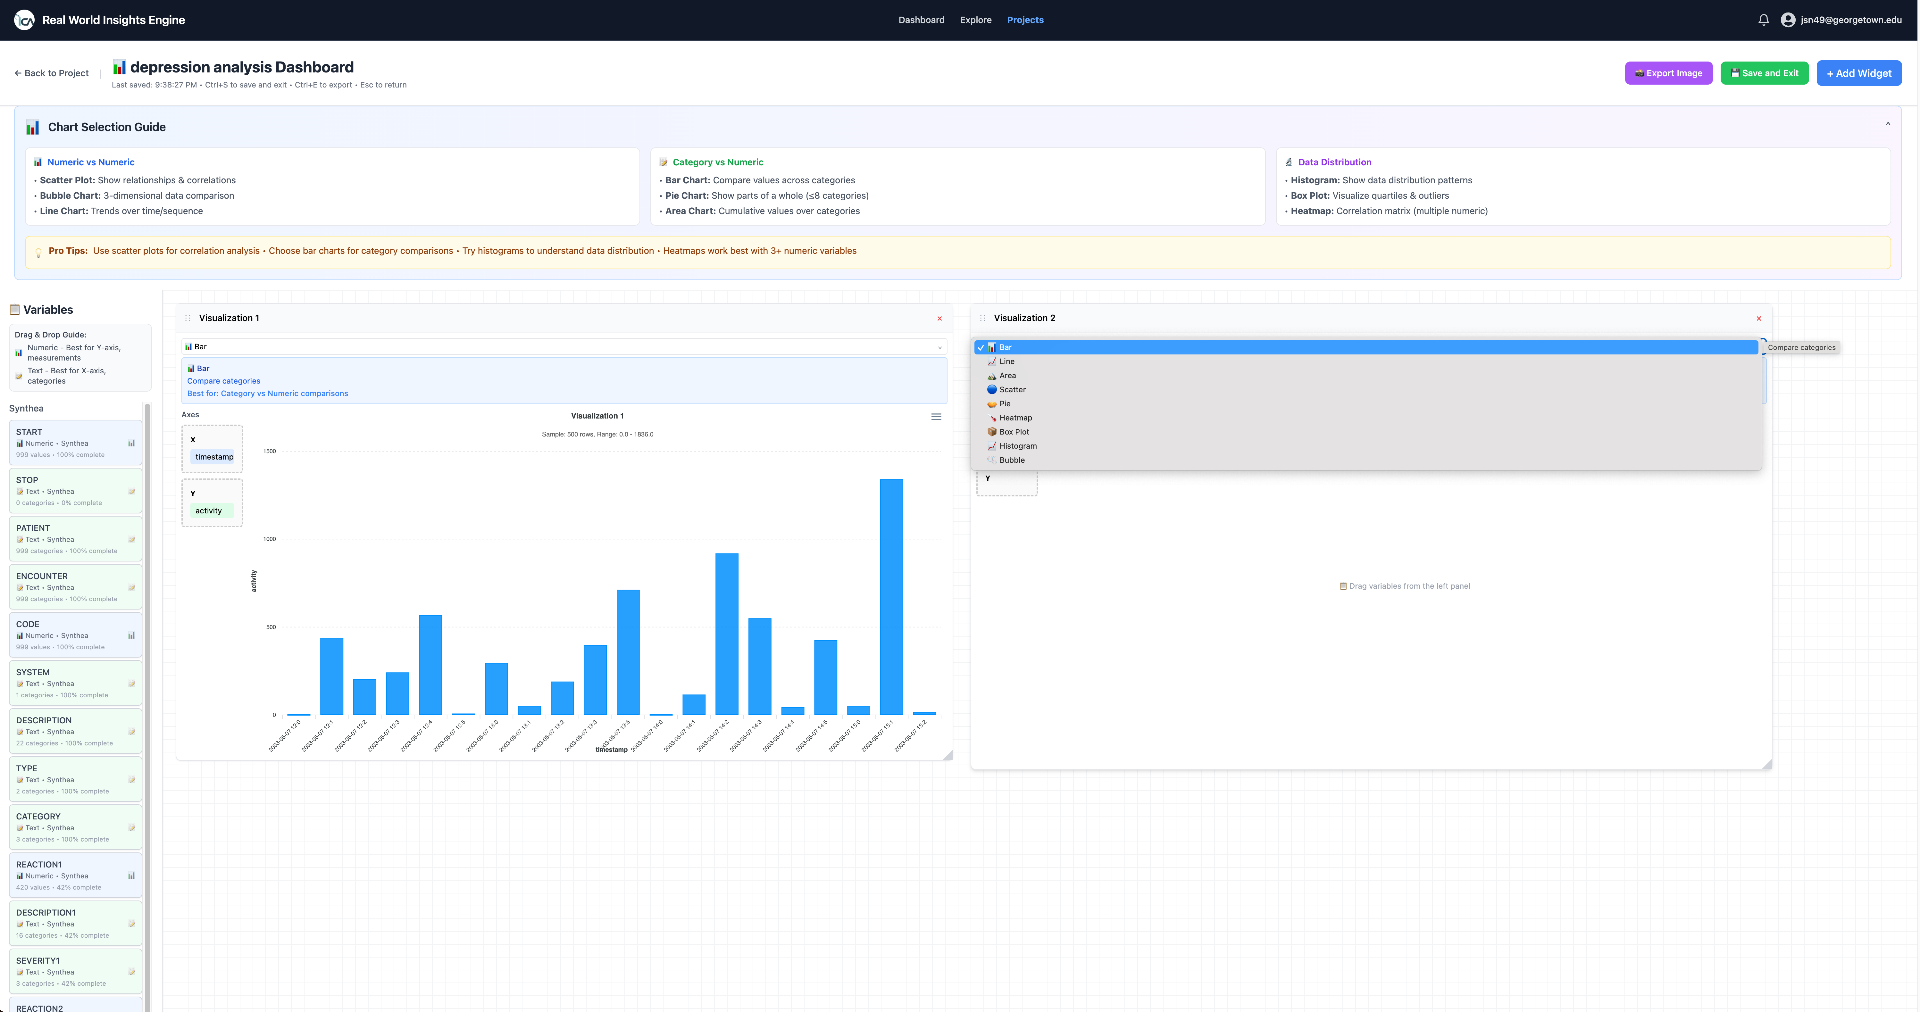Select Area in the chart type list

click(1366, 376)
